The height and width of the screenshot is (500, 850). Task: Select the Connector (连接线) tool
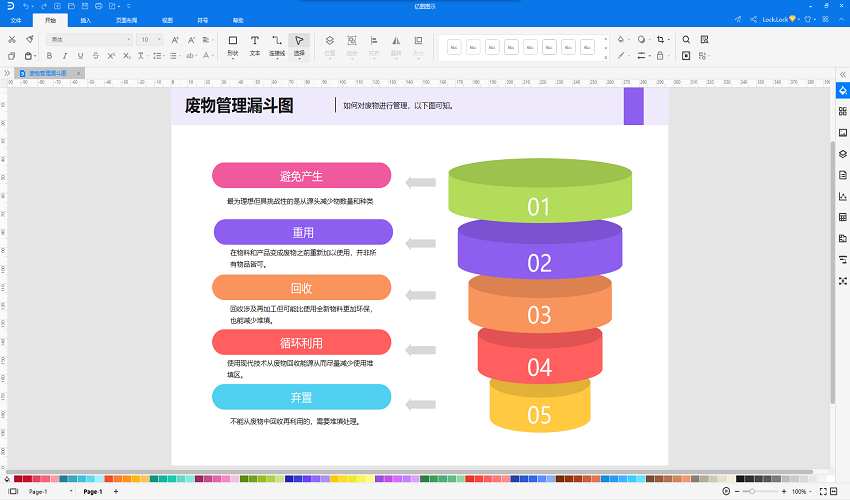277,46
